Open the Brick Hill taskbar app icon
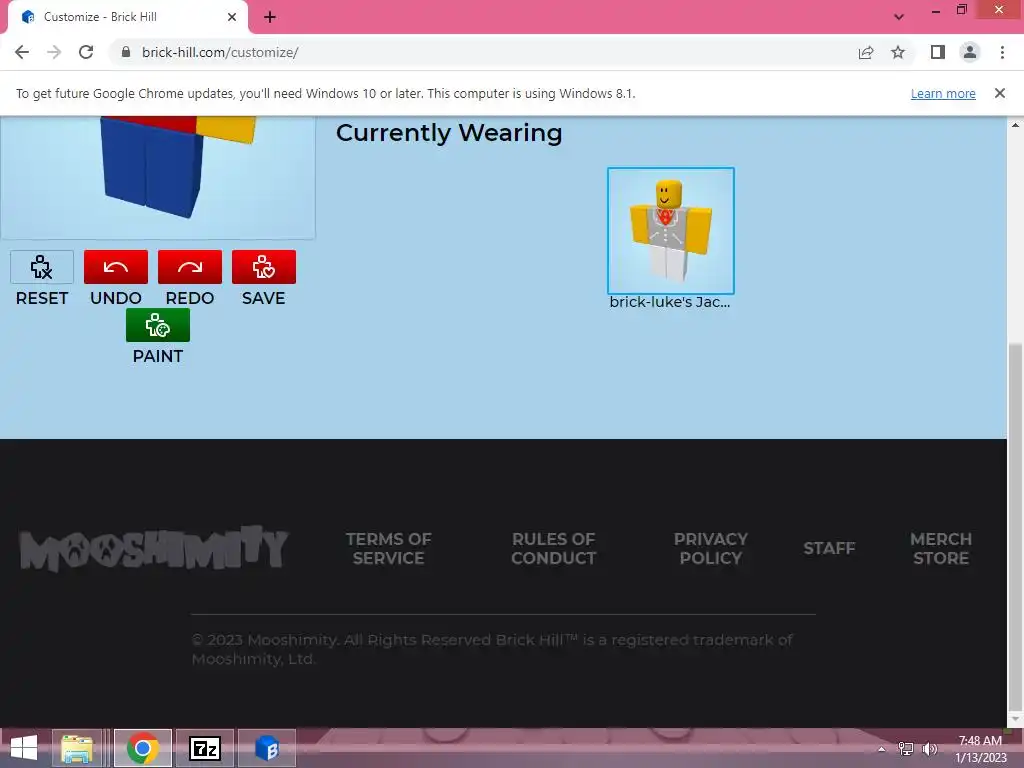The height and width of the screenshot is (768, 1024). pos(266,748)
